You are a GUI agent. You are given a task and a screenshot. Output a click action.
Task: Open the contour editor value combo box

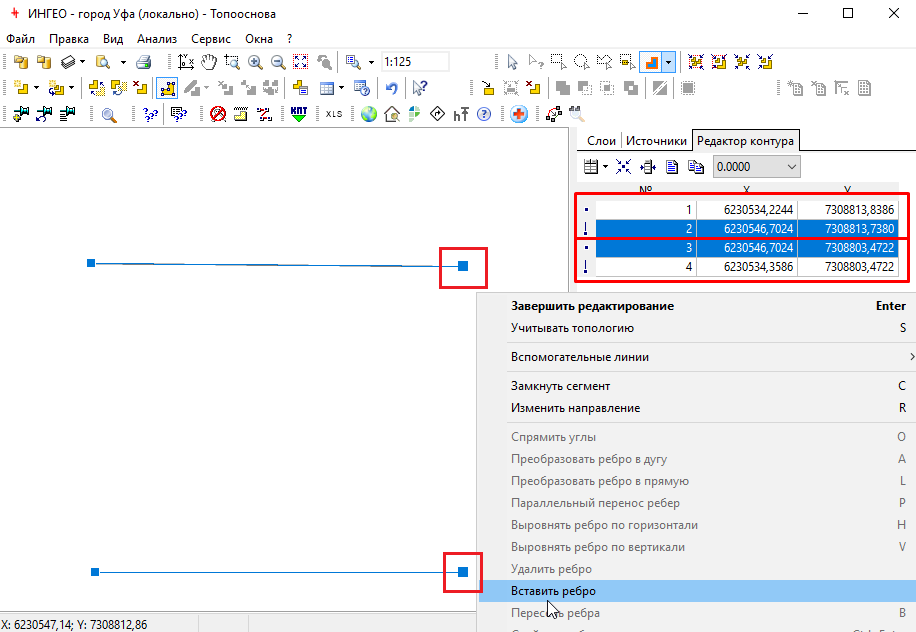757,167
